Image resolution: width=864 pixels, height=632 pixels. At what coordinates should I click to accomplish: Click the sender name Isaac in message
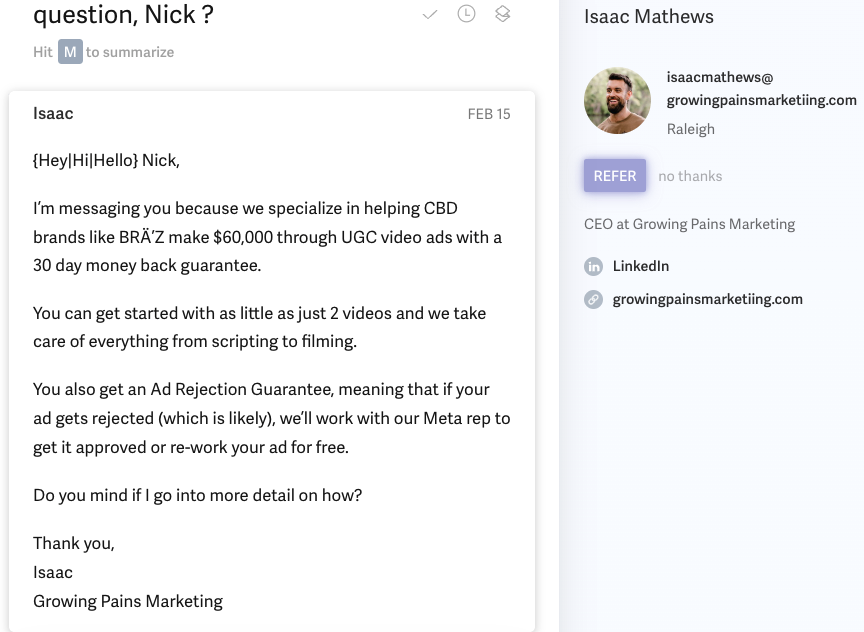53,114
